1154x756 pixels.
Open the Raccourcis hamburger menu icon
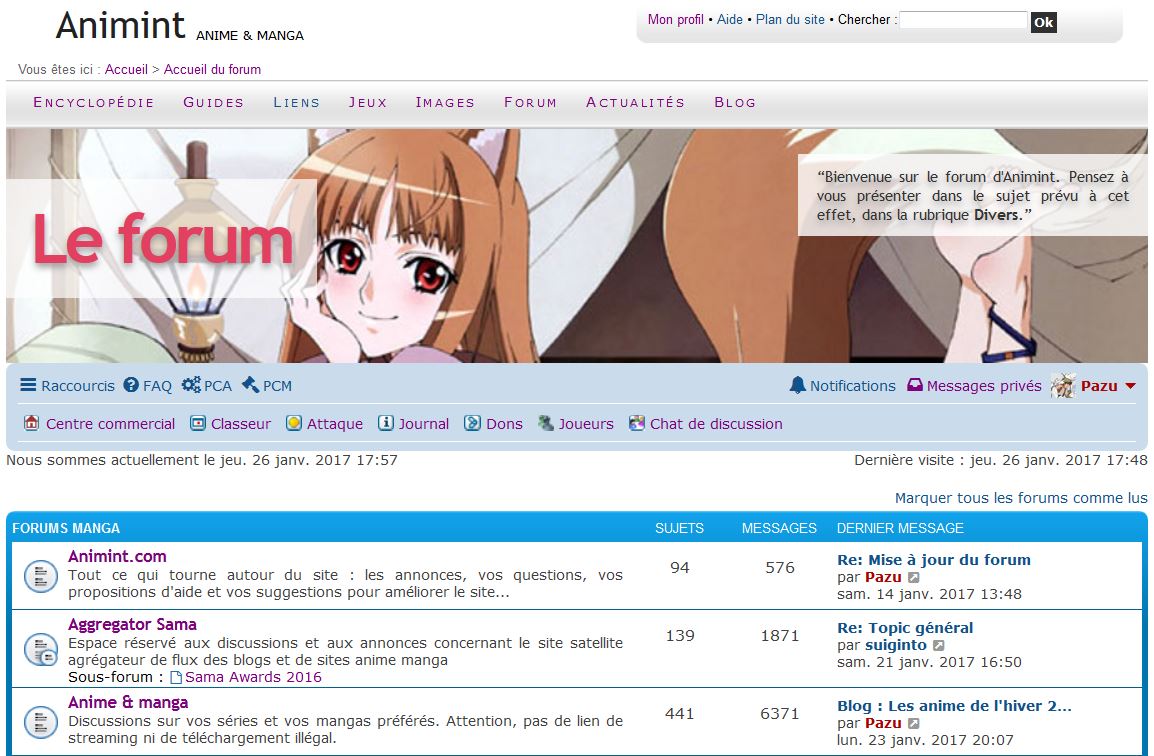click(x=28, y=385)
